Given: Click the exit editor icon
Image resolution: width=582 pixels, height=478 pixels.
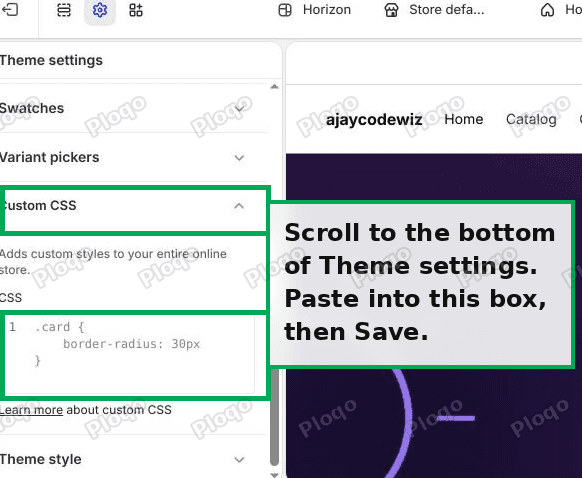Looking at the screenshot, I should pyautogui.click(x=10, y=9).
